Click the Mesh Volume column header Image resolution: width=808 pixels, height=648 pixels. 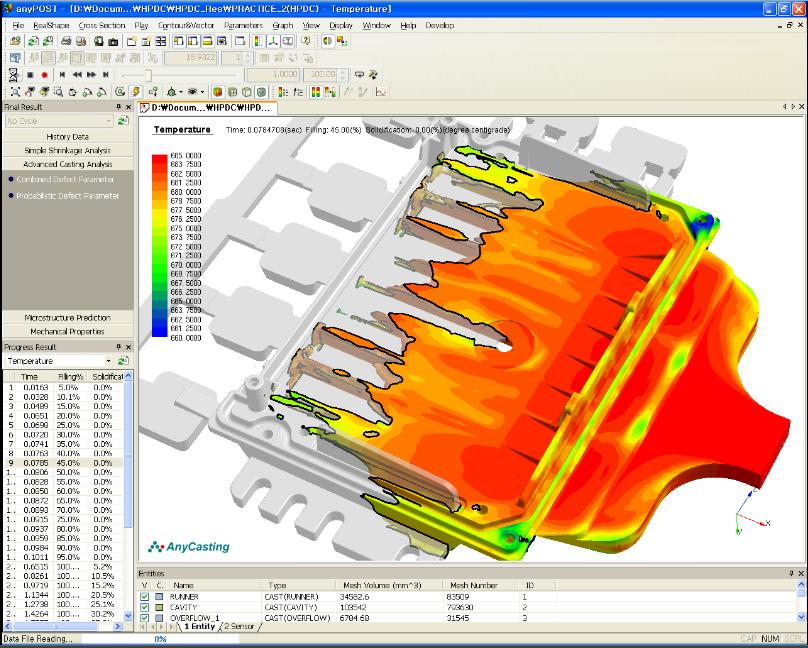(390, 585)
